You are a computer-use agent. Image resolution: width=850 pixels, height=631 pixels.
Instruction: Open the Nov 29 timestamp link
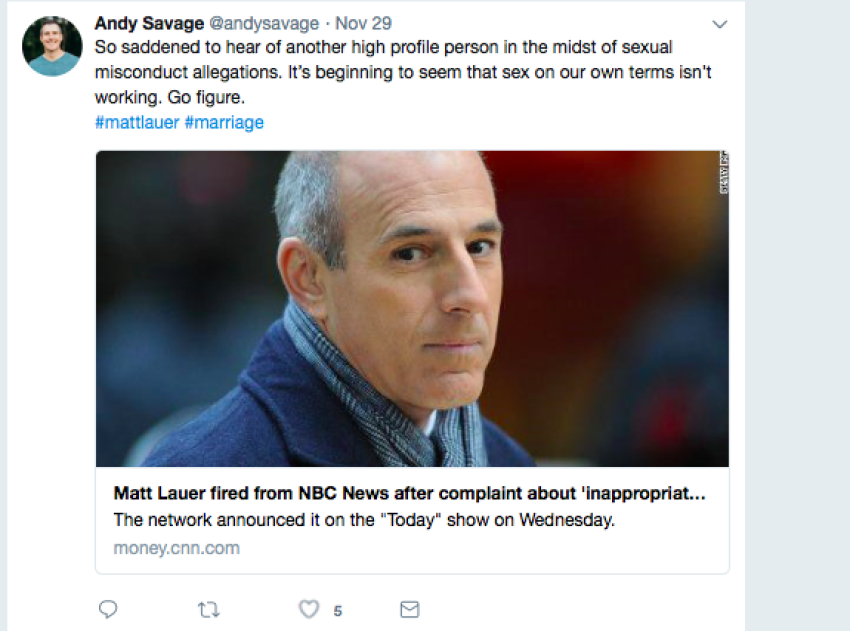[365, 23]
